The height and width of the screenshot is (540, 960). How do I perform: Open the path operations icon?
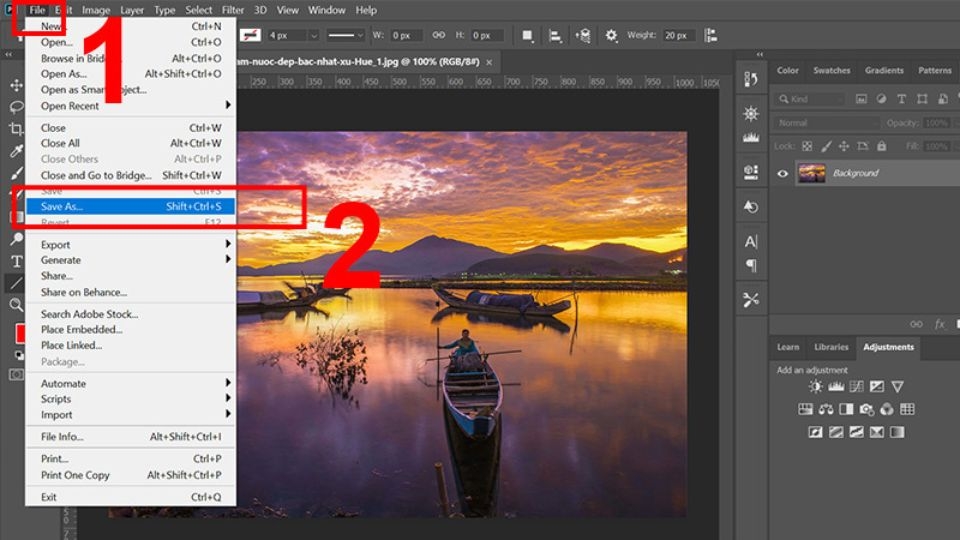tap(527, 36)
